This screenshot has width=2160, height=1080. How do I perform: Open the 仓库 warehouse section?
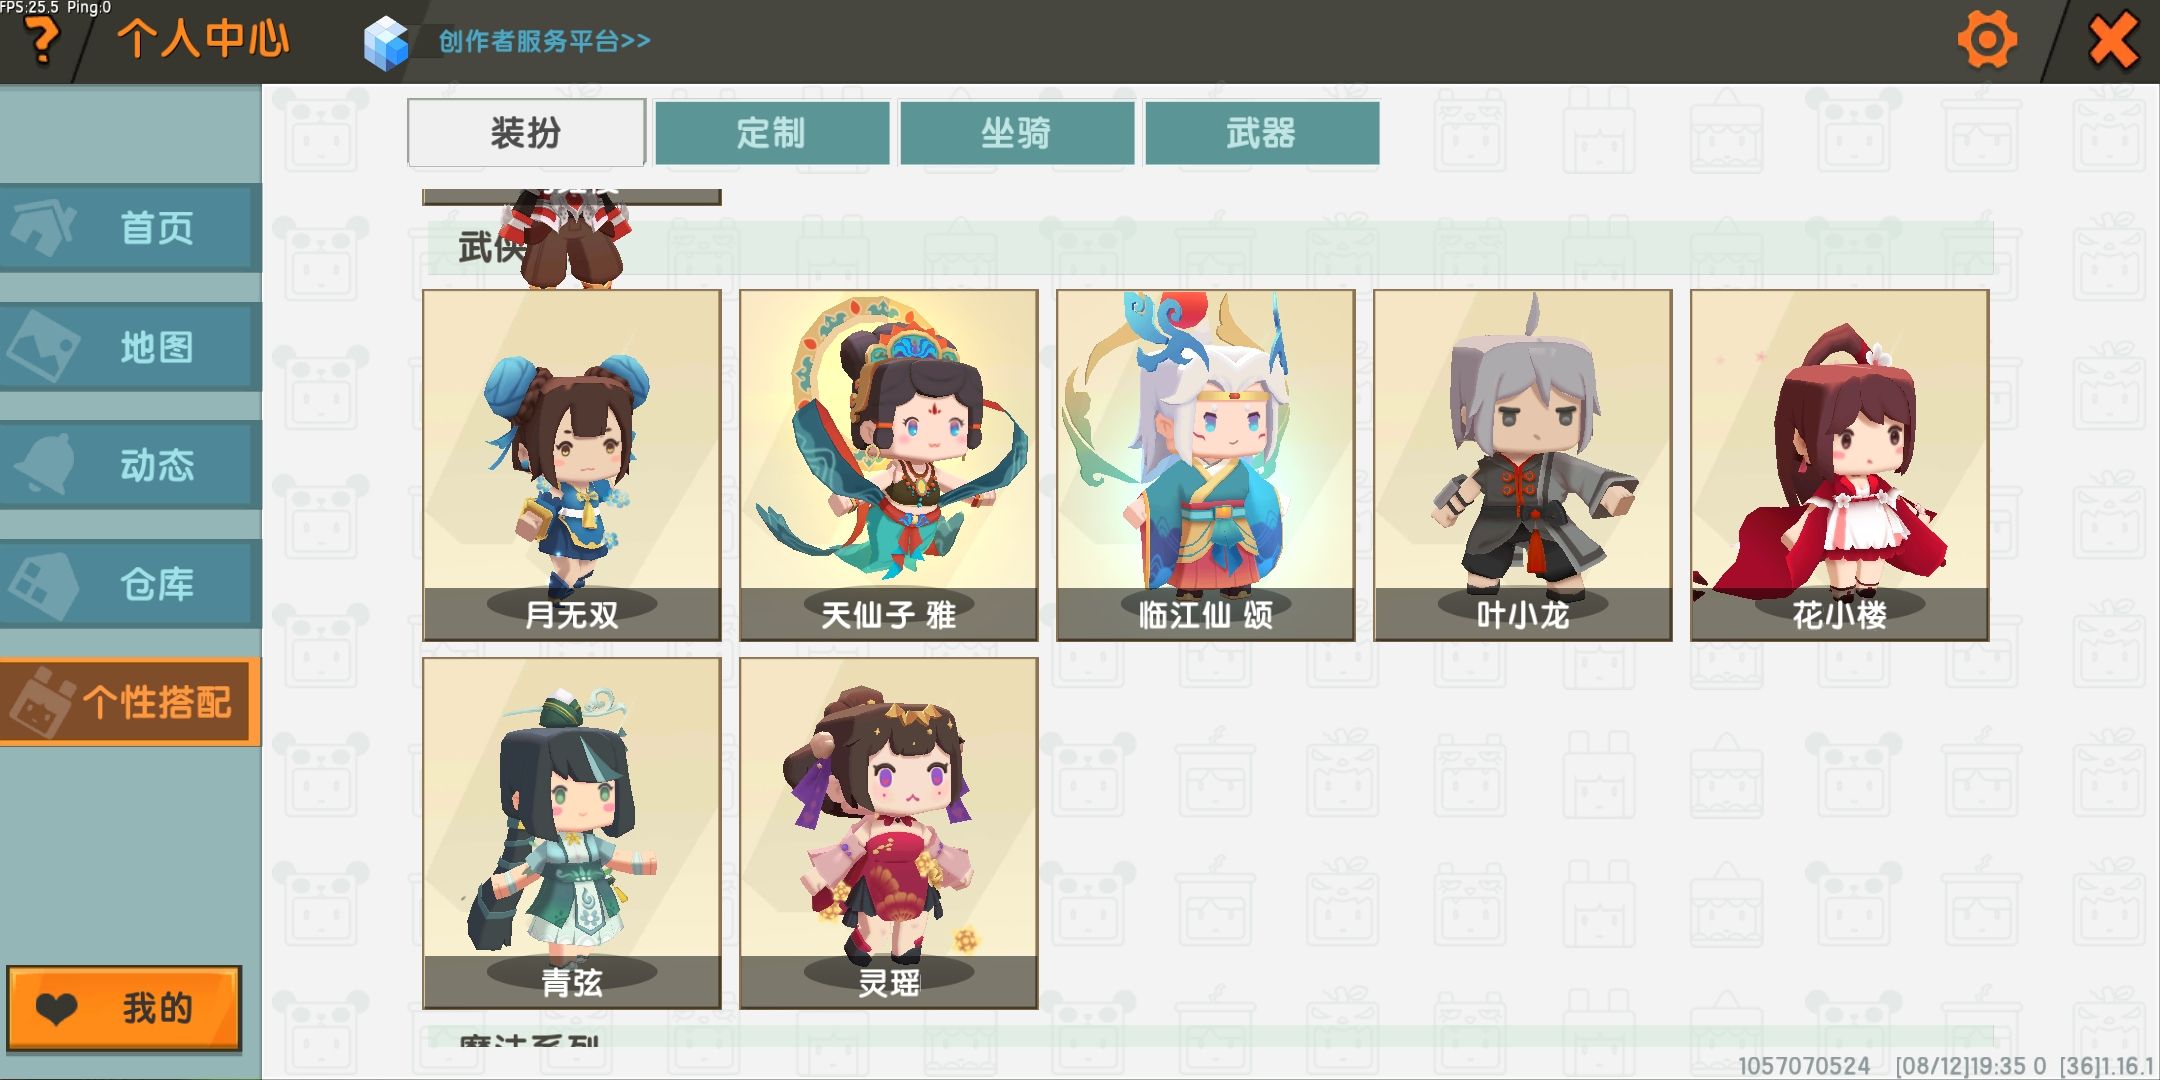pyautogui.click(x=130, y=584)
